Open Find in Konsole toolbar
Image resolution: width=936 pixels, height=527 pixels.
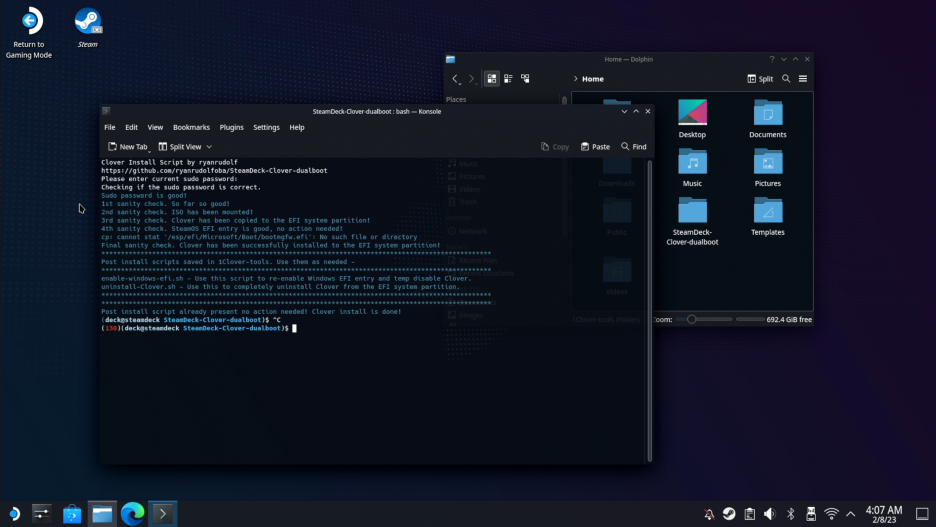pos(633,147)
